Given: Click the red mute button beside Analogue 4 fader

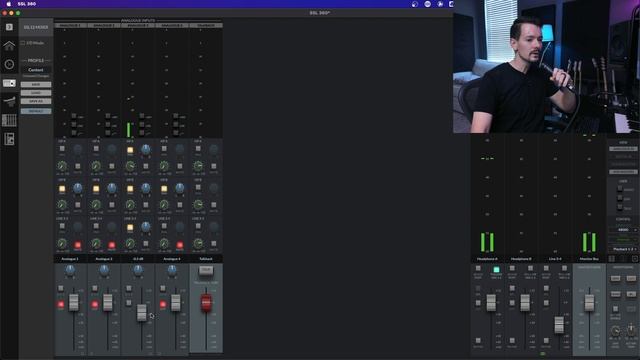Looking at the screenshot, I should tap(163, 304).
